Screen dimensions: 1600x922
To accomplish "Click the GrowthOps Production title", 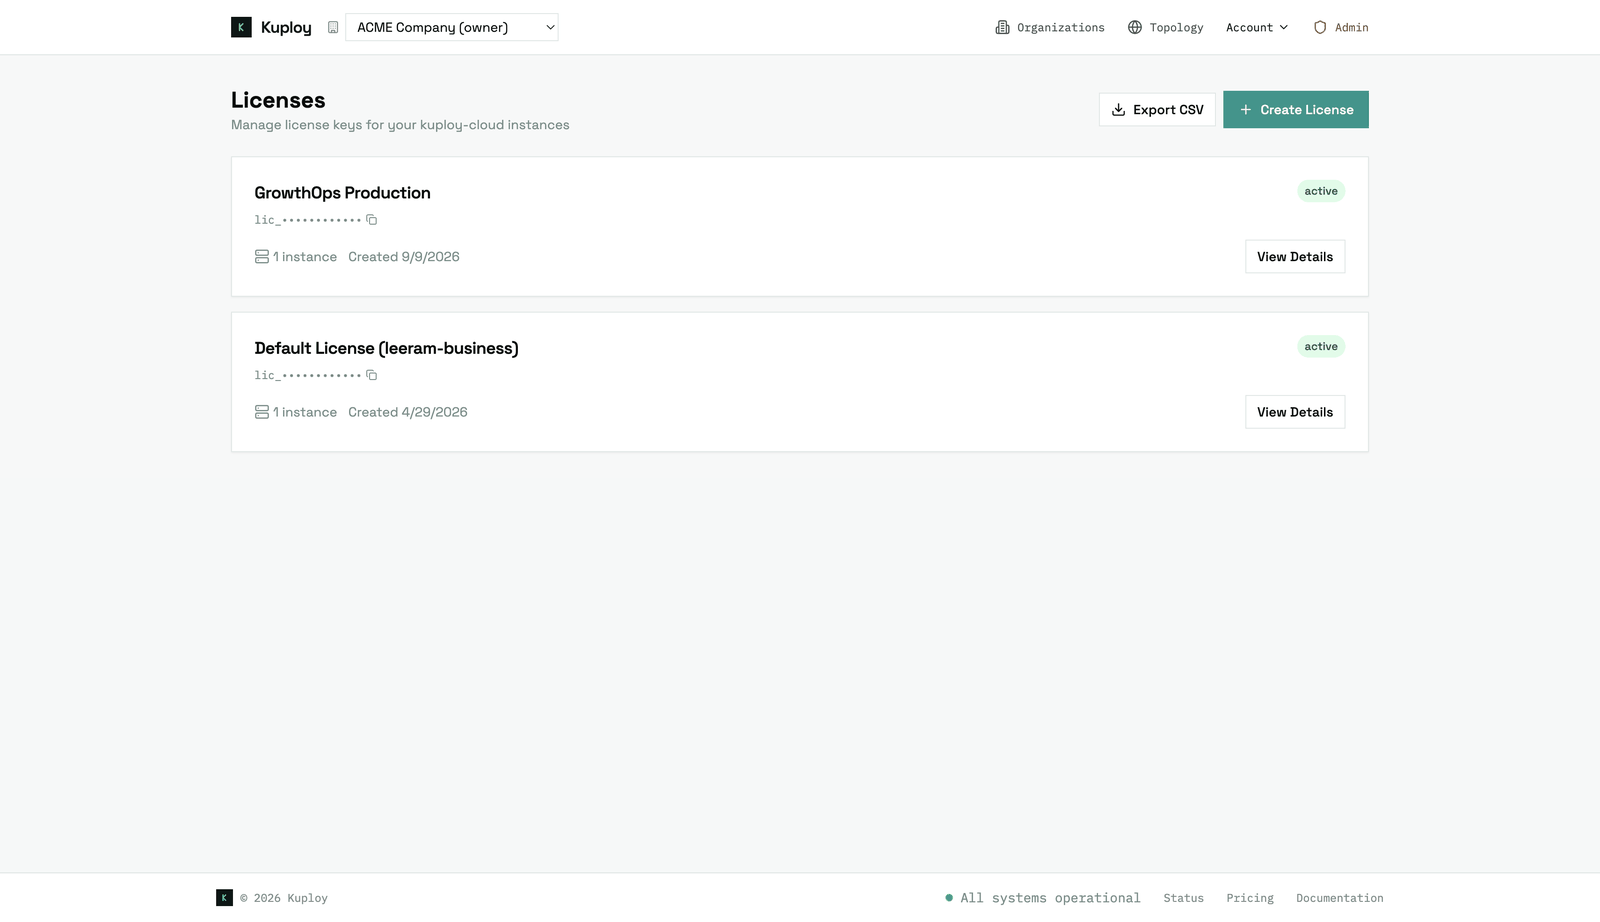I will 342,193.
